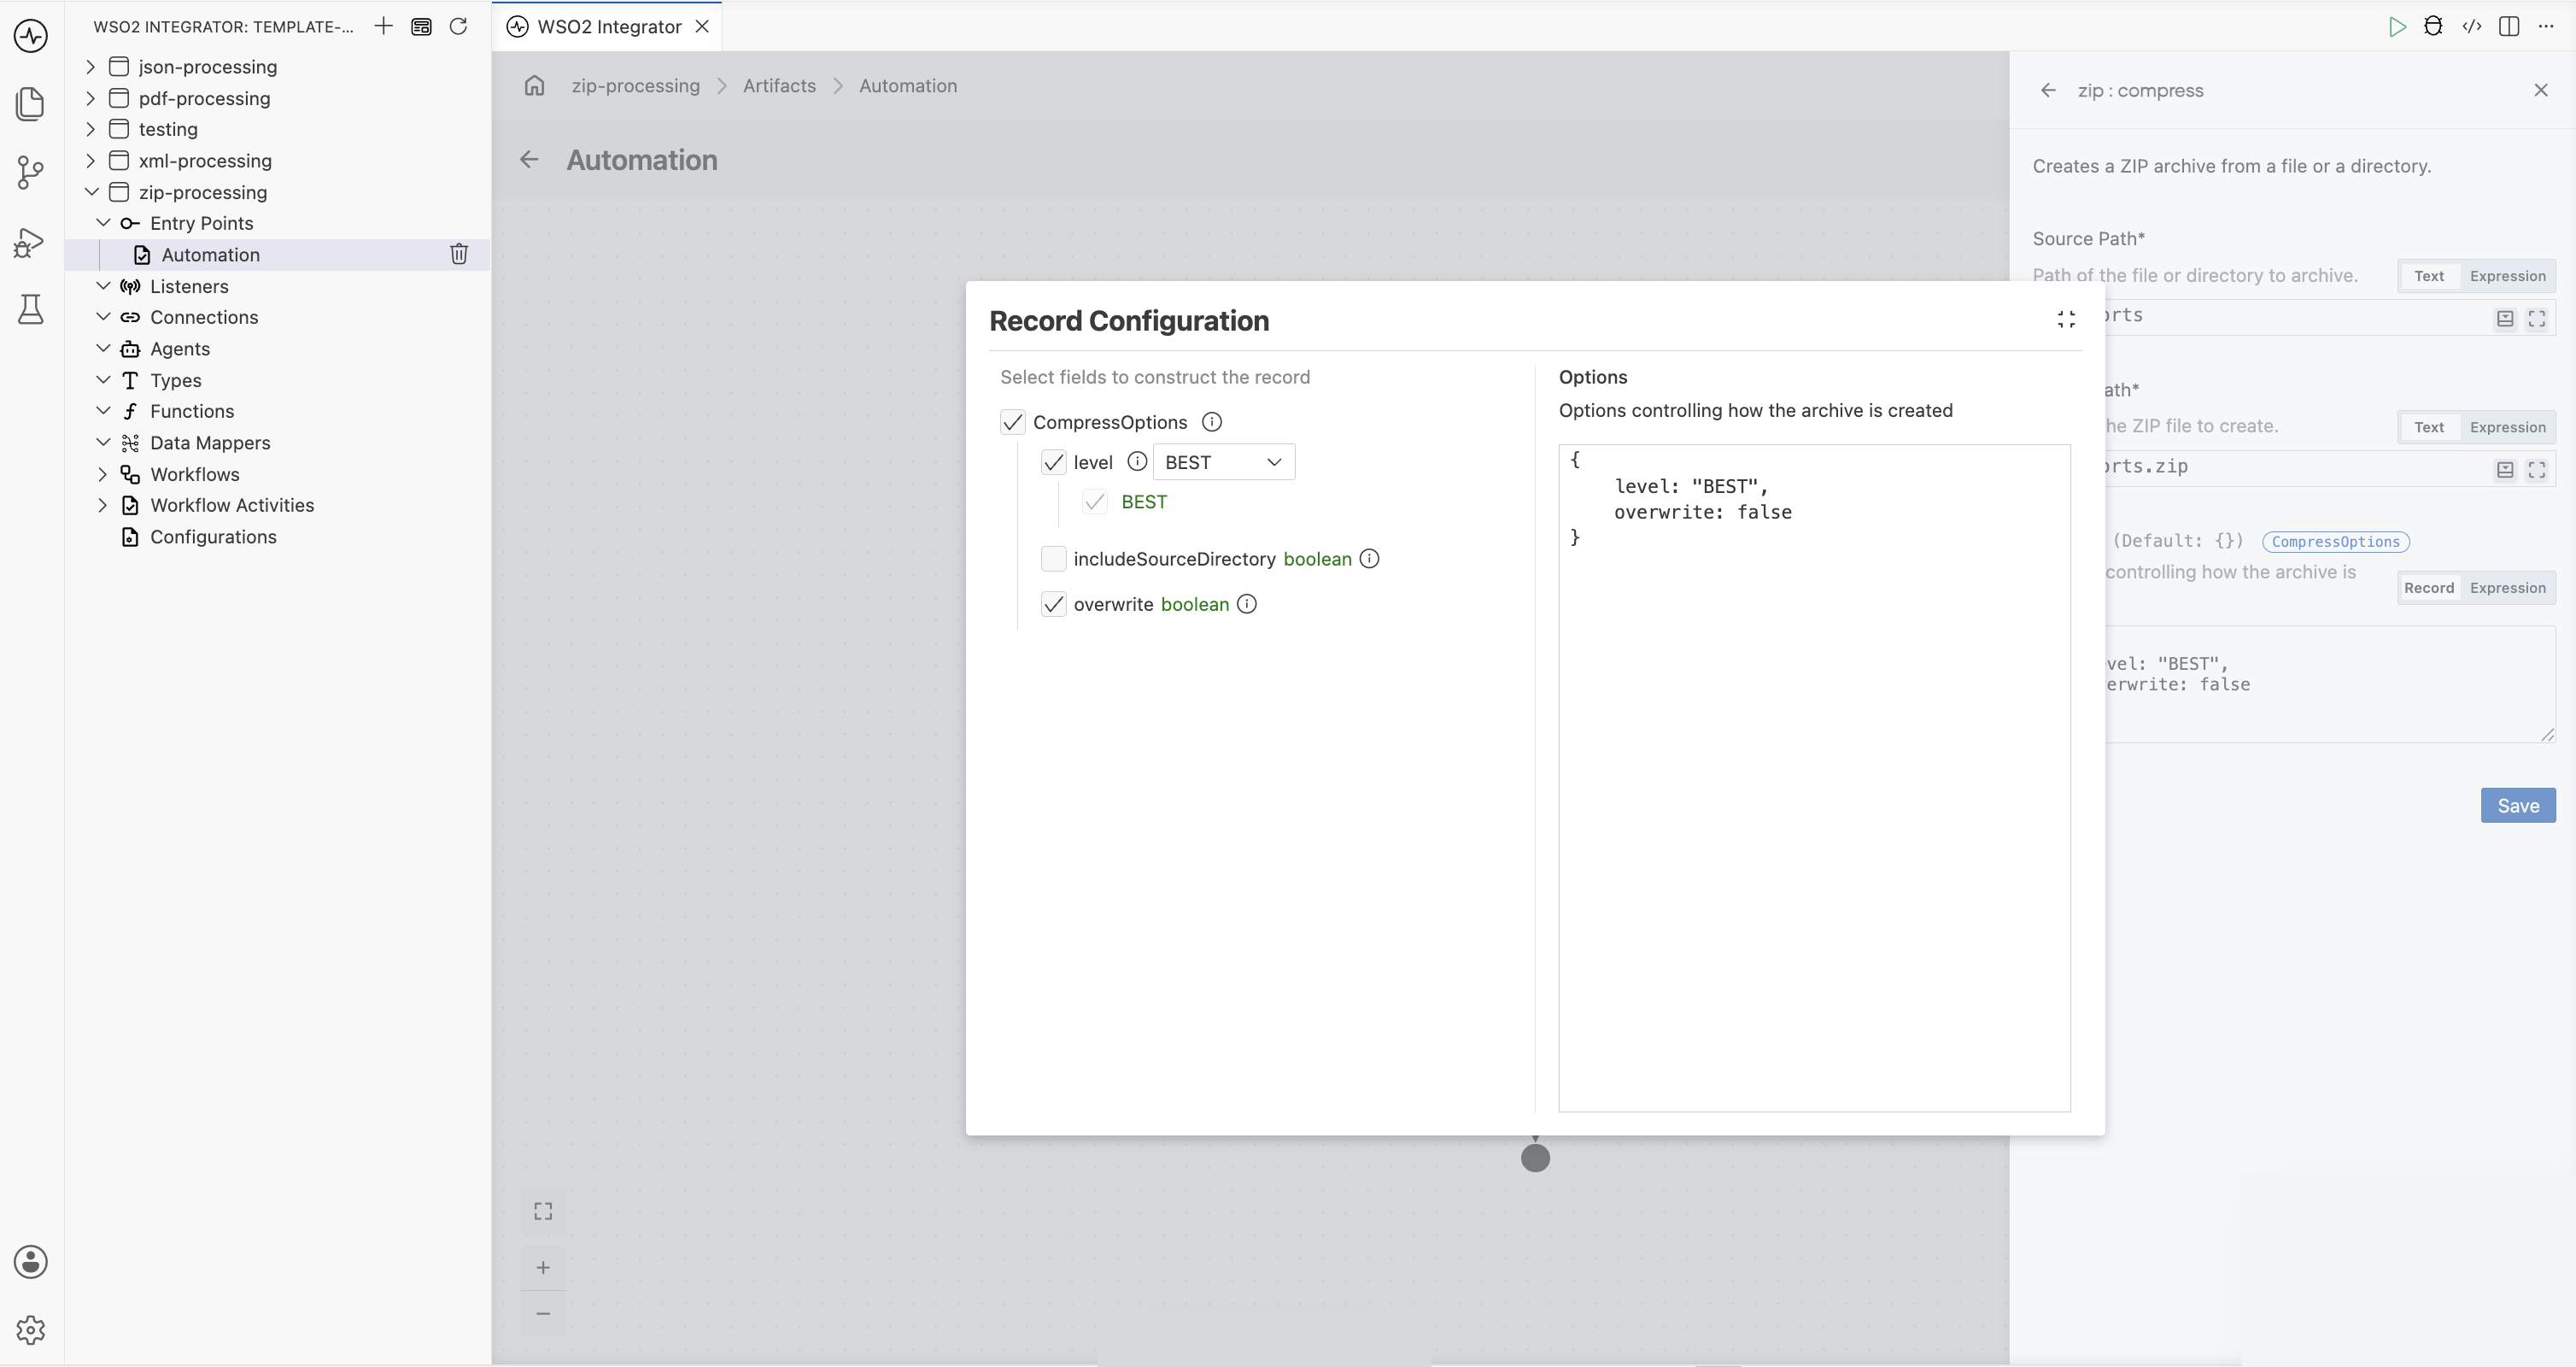Go to home icon in breadcrumb
The width and height of the screenshot is (2576, 1367).
[x=535, y=86]
